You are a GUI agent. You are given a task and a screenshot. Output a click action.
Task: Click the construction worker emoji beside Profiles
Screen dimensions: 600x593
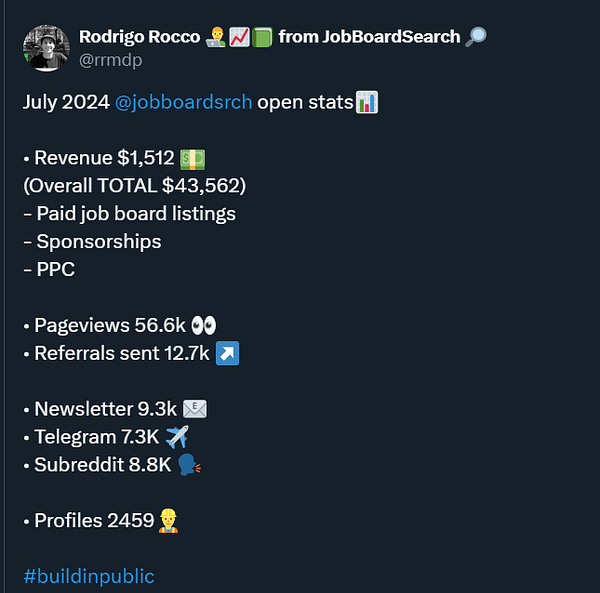click(x=169, y=520)
